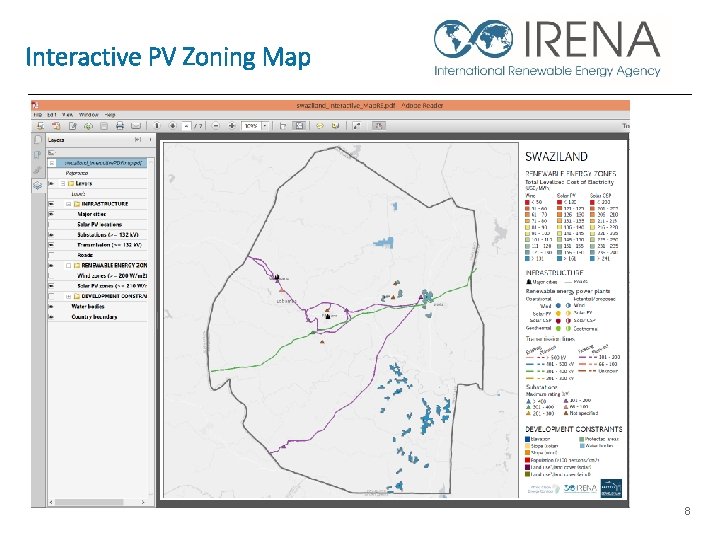This screenshot has height=540, width=720.
Task: Select Solar PV locations layer name
Action: click(100, 225)
